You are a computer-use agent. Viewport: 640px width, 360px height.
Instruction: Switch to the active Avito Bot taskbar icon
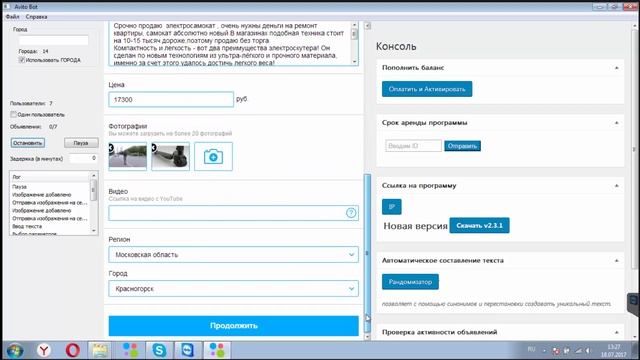217,350
